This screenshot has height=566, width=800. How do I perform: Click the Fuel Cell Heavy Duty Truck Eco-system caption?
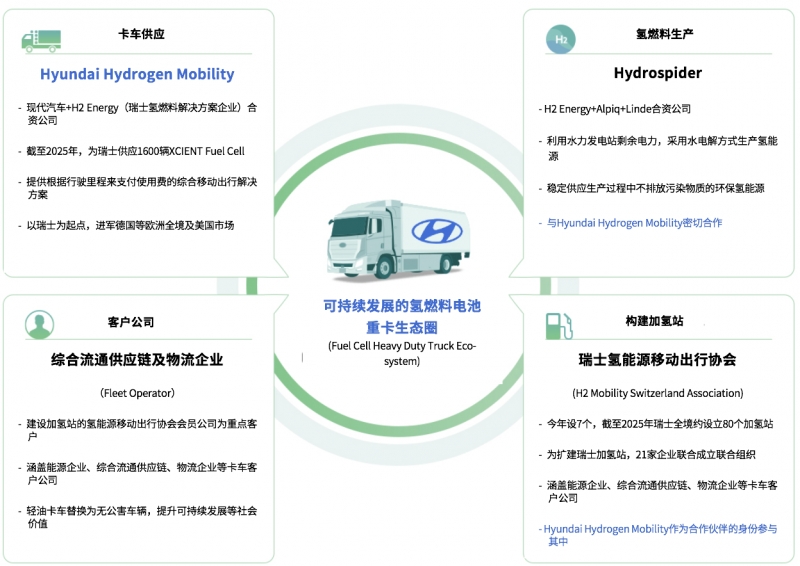pyautogui.click(x=402, y=353)
